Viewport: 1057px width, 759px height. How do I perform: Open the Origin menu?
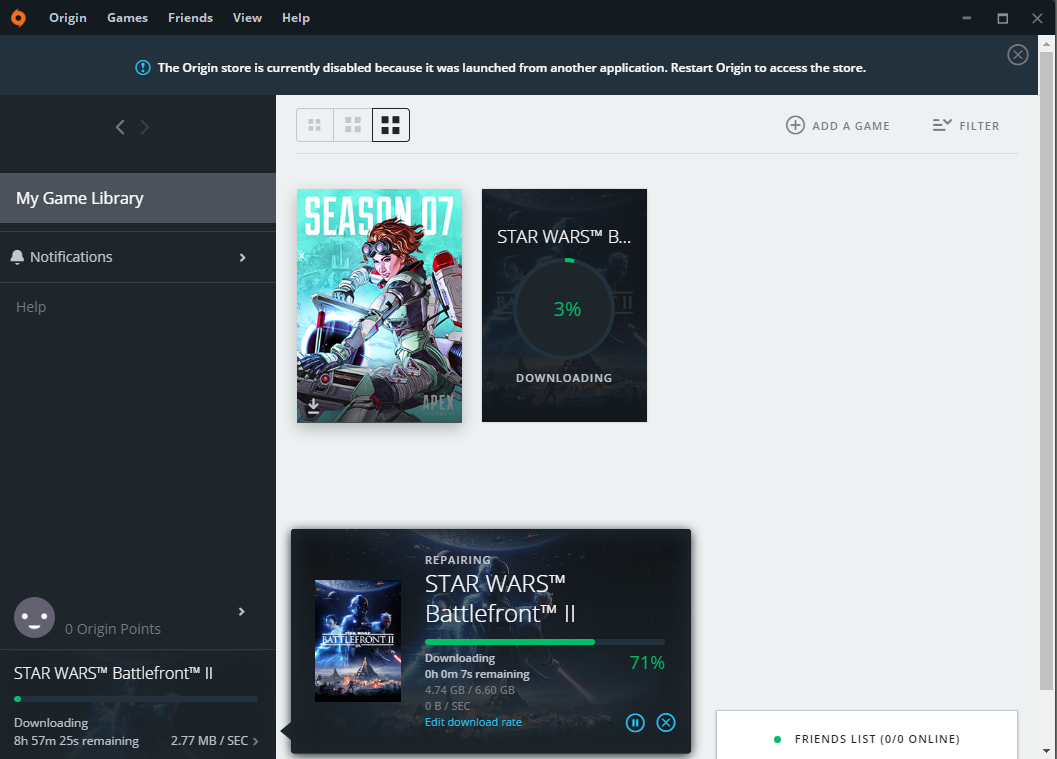pyautogui.click(x=67, y=18)
